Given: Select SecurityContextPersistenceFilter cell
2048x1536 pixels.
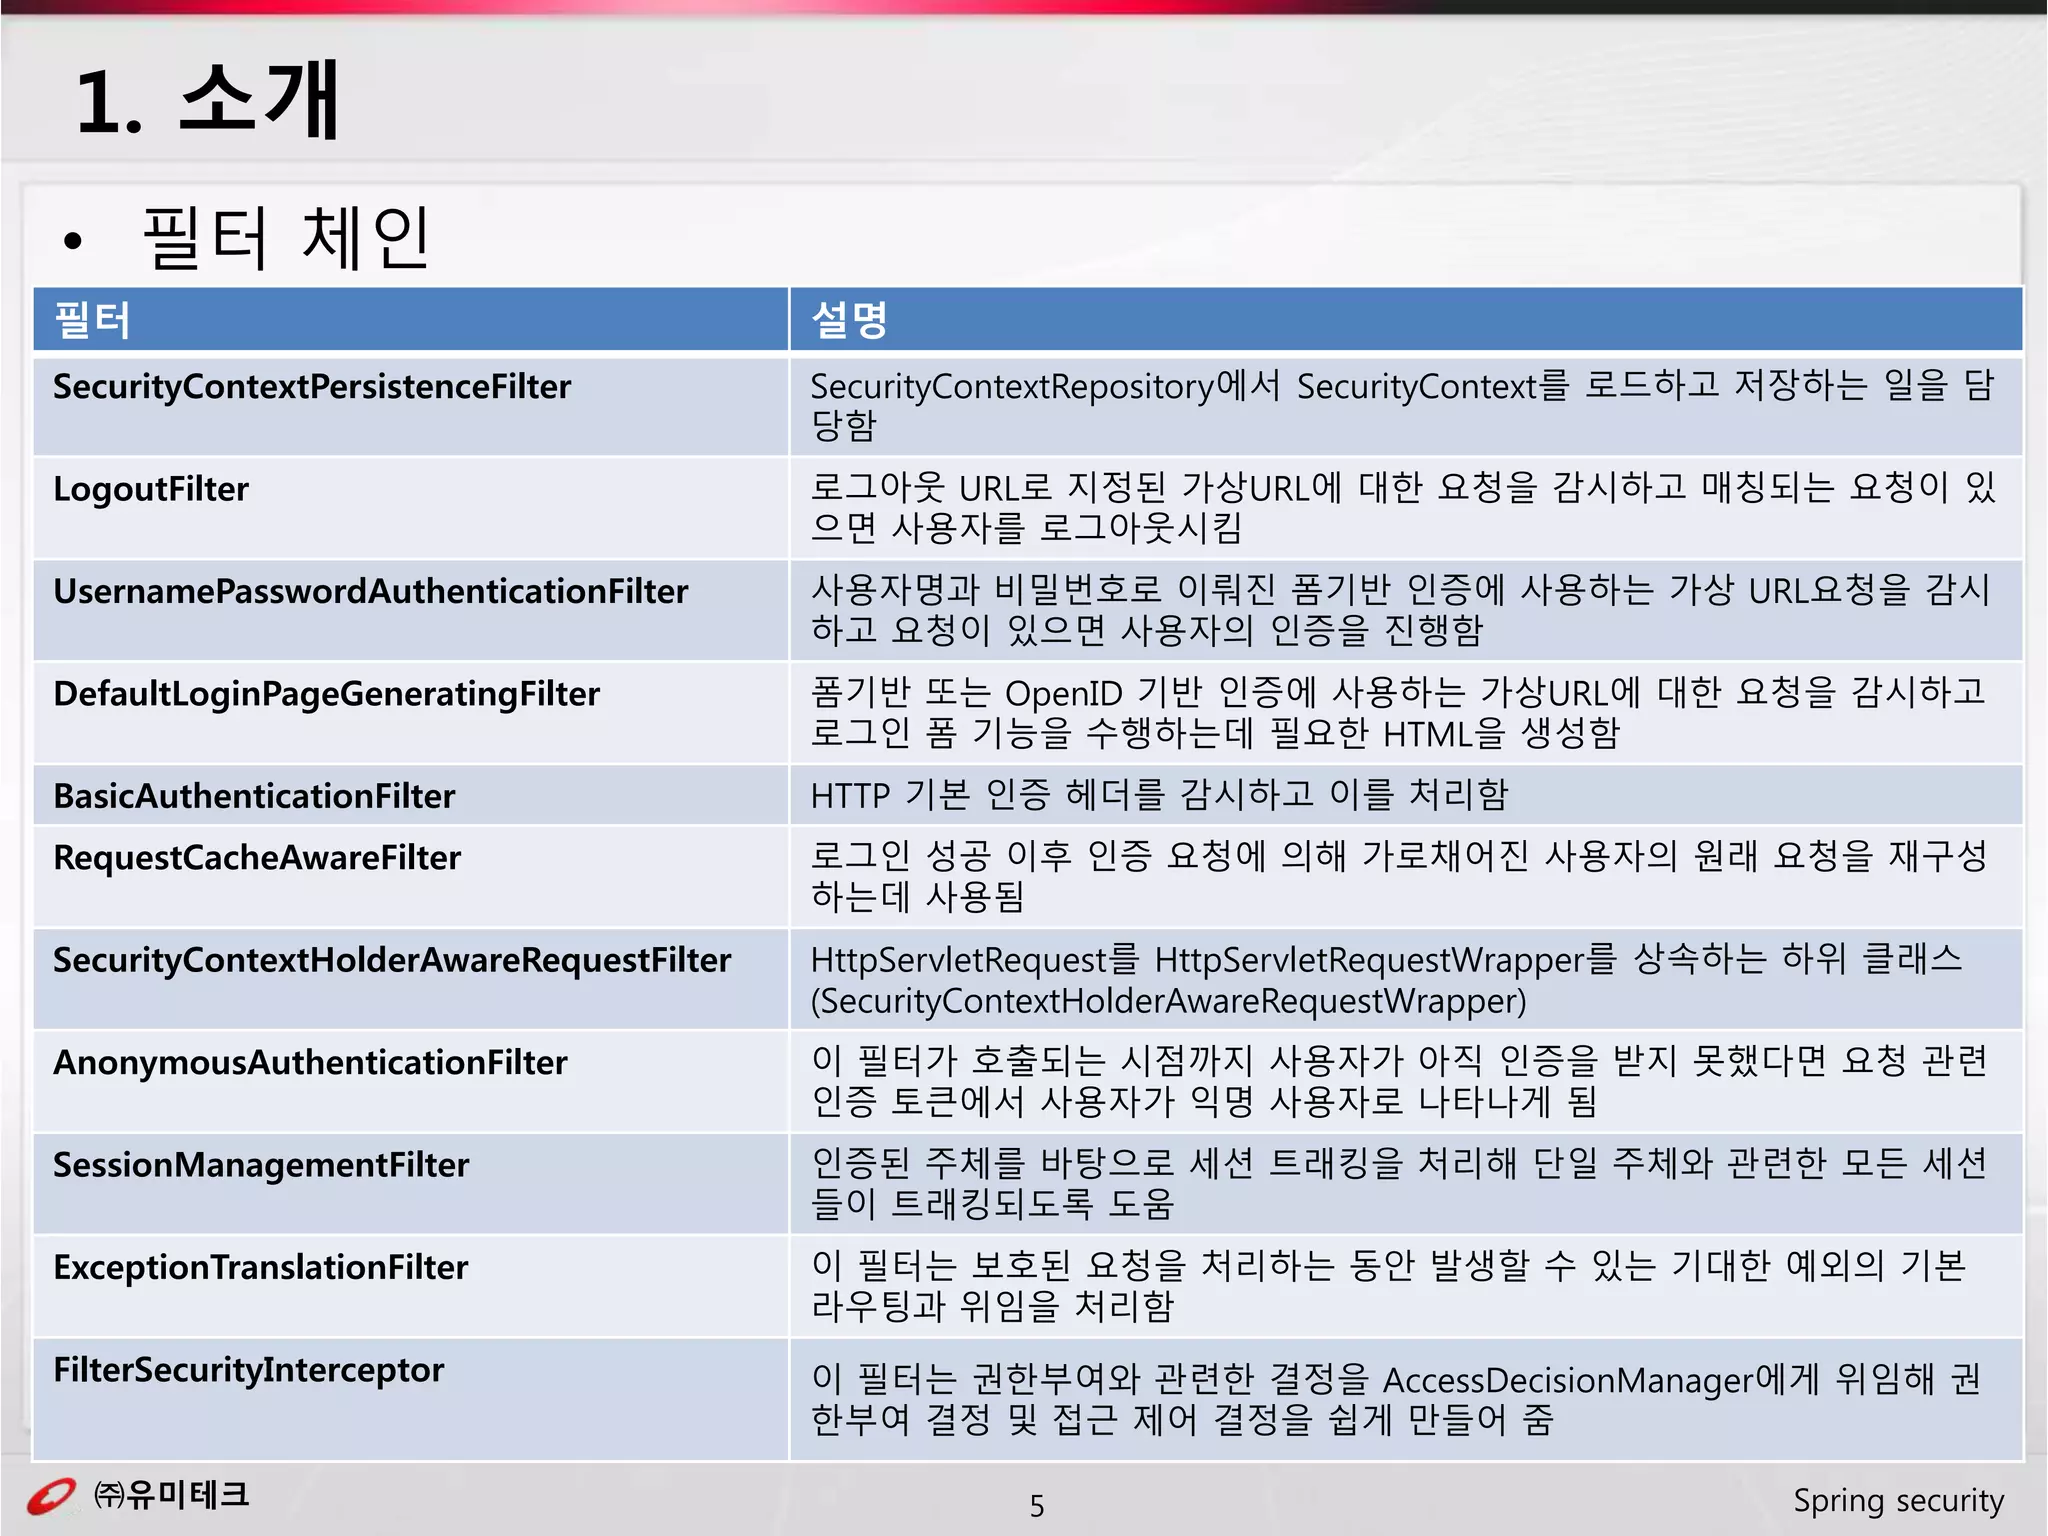Looking at the screenshot, I should click(411, 406).
